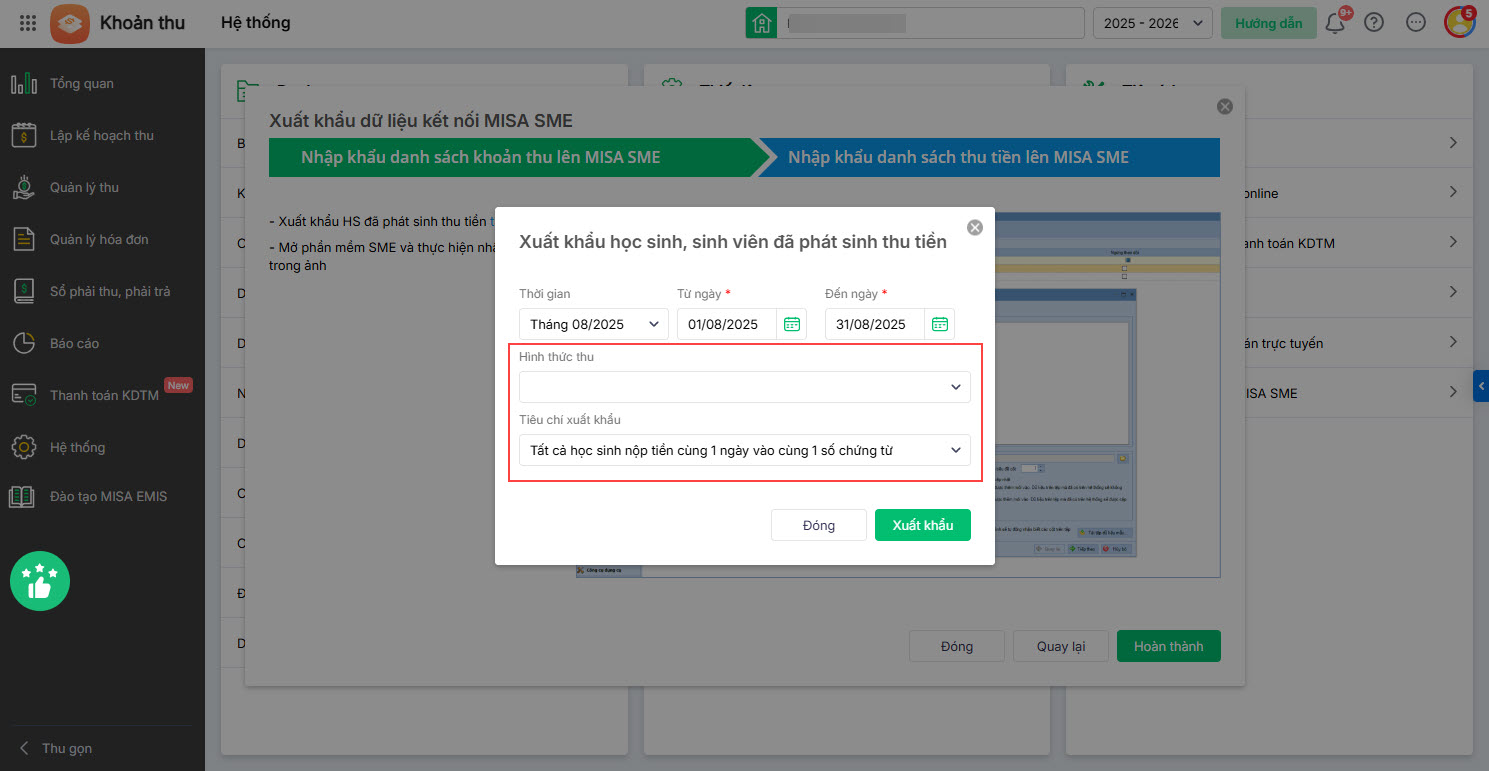The height and width of the screenshot is (771, 1489).
Task: Click the Hướng dẫn button
Action: point(1269,23)
